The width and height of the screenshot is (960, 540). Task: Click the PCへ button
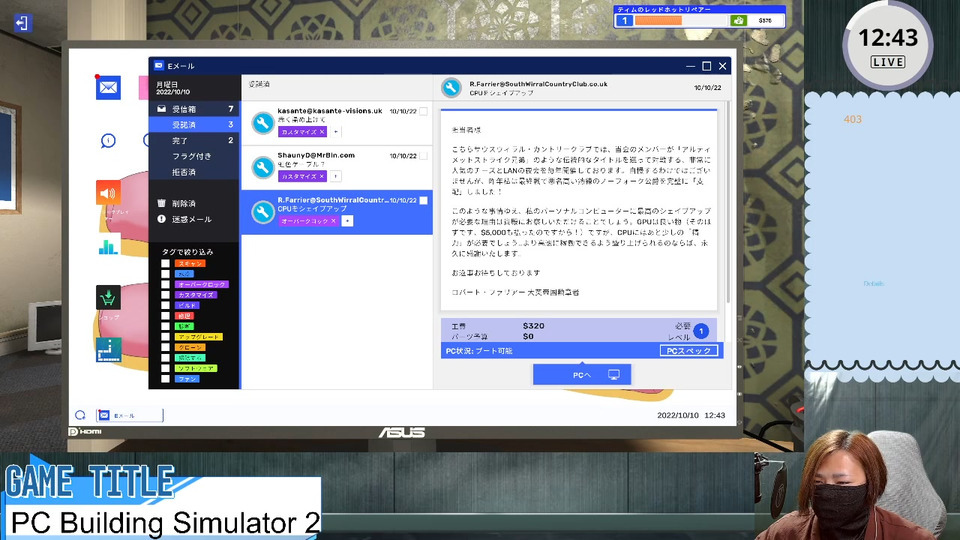(582, 375)
